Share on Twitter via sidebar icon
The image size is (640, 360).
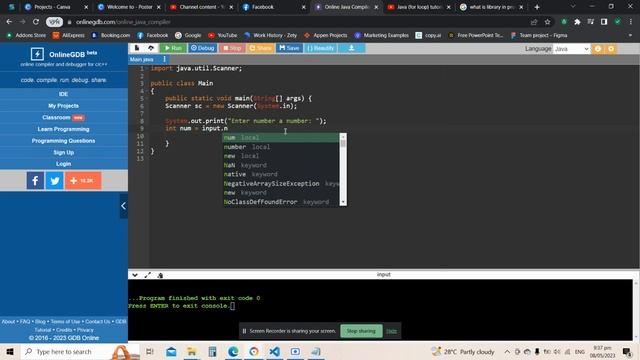pyautogui.click(x=55, y=180)
